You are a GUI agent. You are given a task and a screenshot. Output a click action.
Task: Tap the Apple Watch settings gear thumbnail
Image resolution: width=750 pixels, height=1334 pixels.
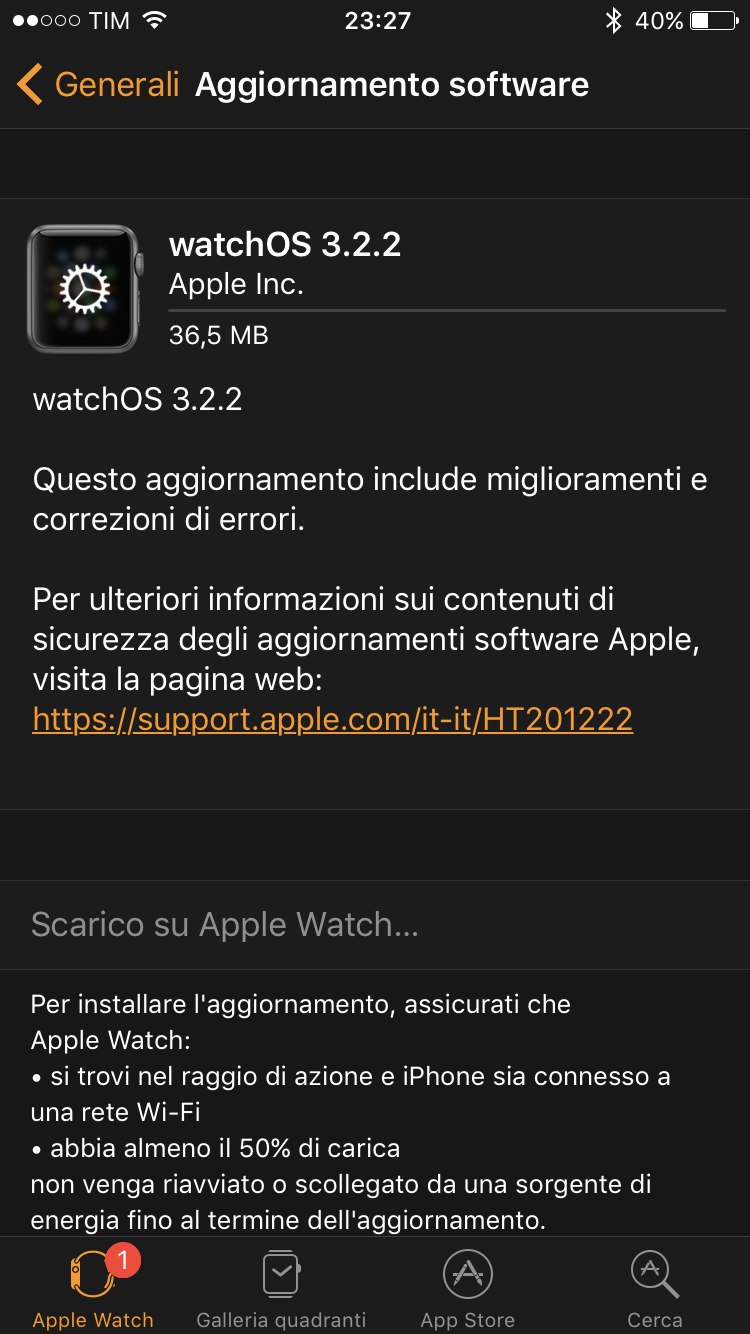(x=84, y=289)
